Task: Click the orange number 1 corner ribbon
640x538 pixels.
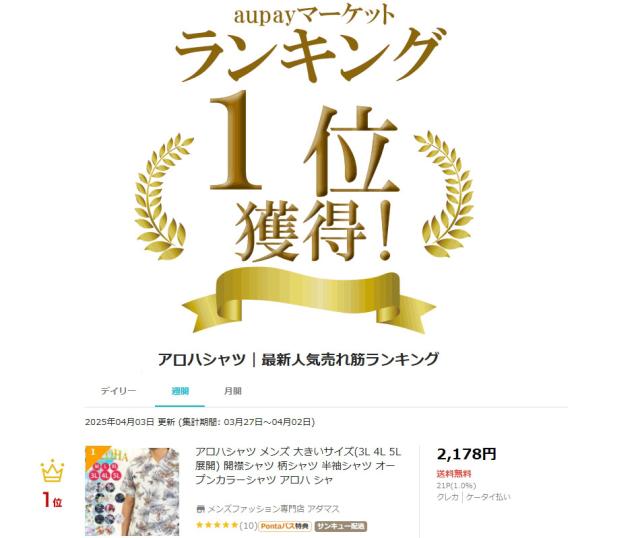Action: [x=95, y=454]
